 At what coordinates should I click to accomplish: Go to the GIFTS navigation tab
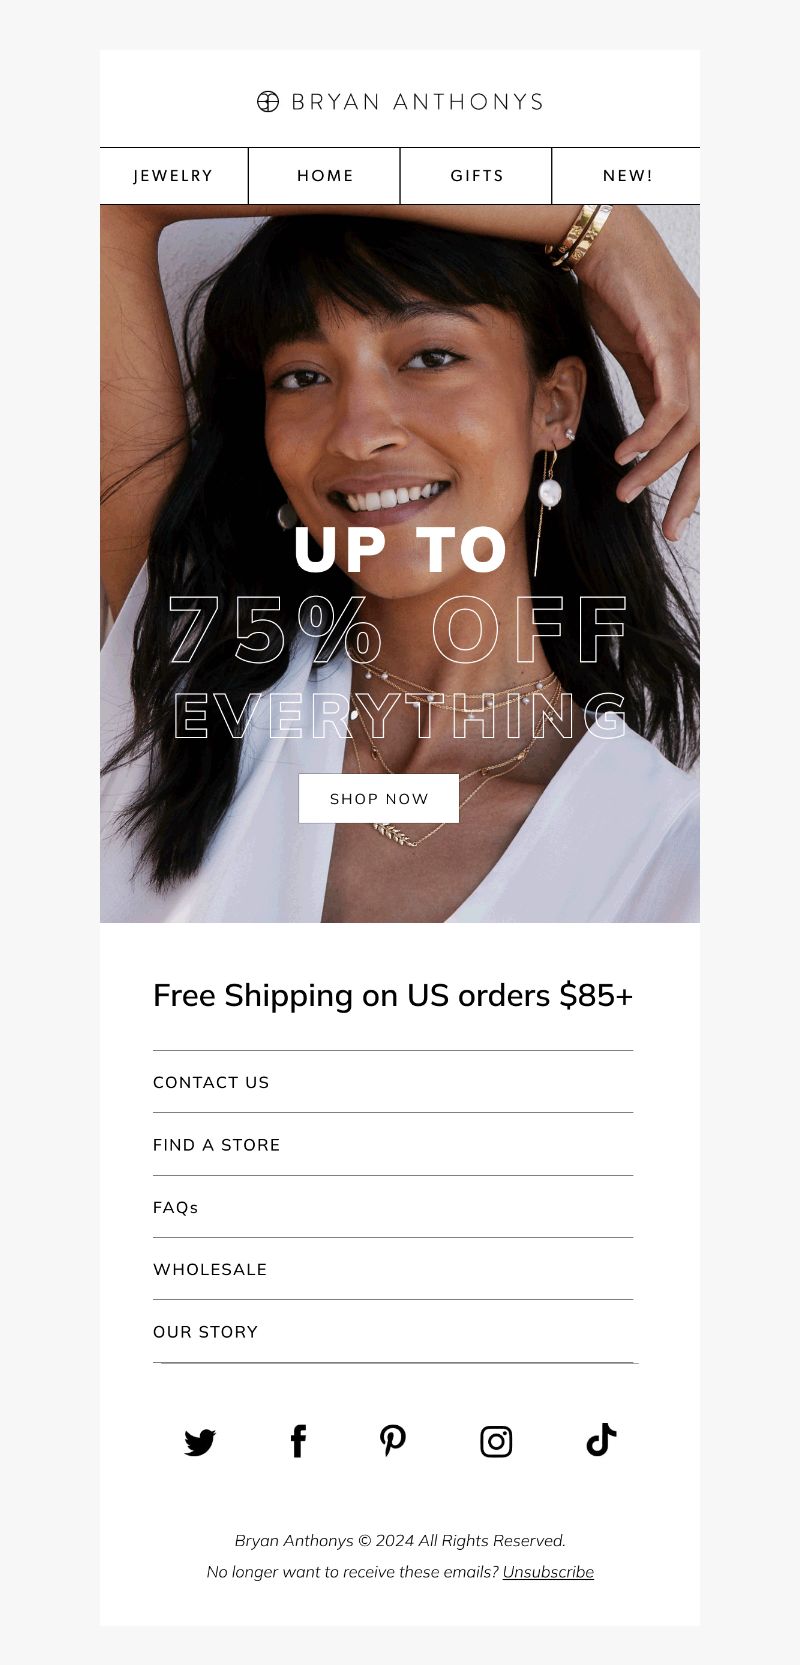click(x=477, y=176)
